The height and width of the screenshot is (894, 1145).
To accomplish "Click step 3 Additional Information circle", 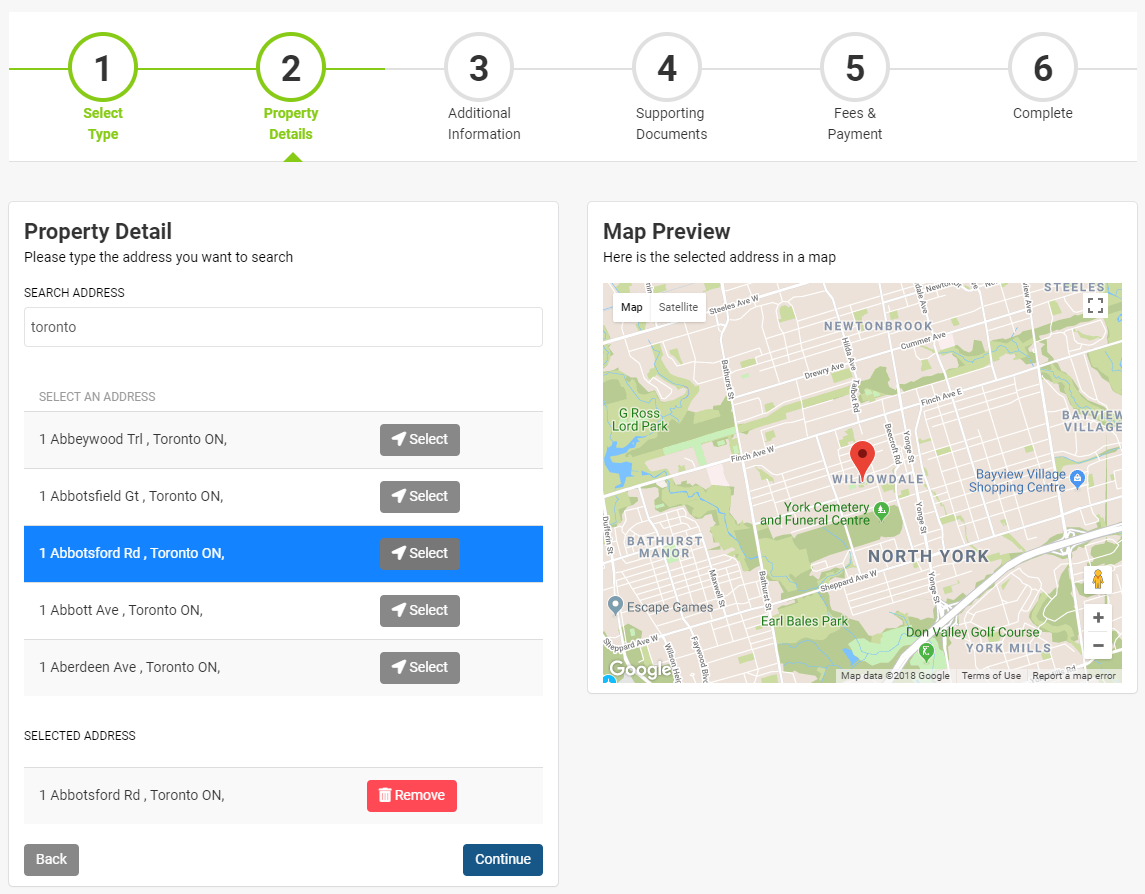I will (478, 67).
